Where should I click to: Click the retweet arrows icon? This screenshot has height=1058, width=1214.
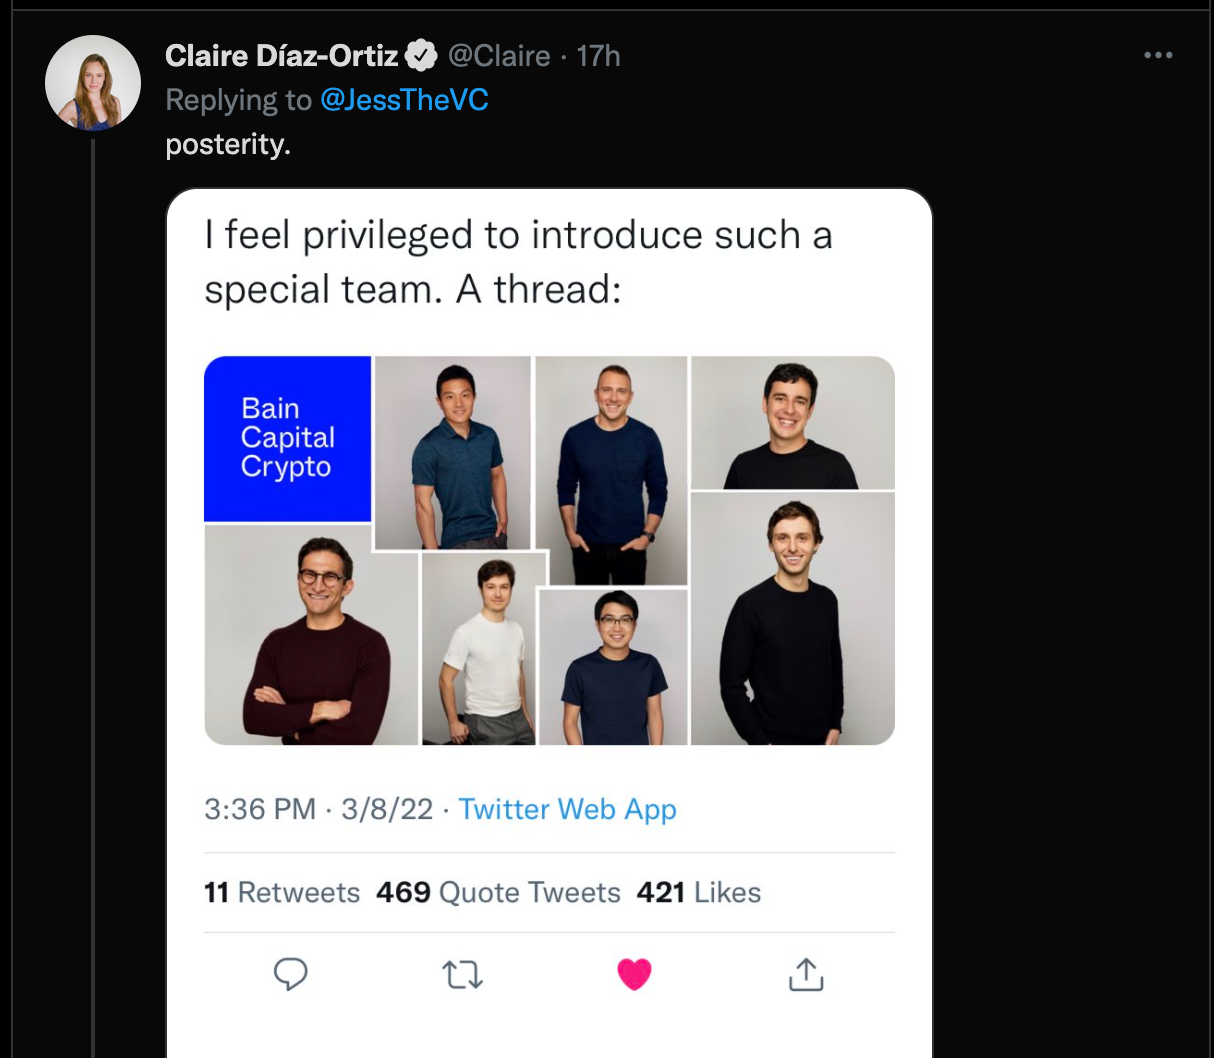click(x=462, y=973)
